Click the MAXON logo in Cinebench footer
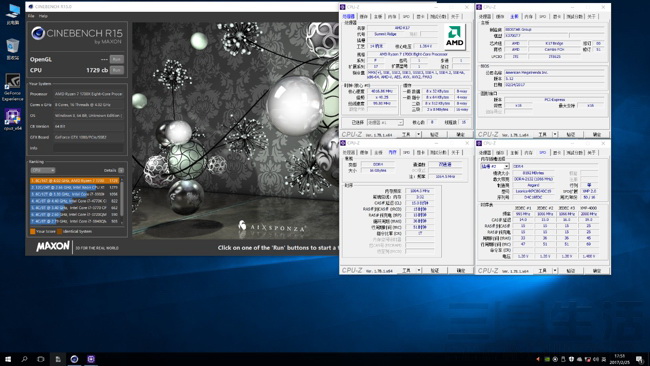The width and height of the screenshot is (650, 366). point(53,246)
